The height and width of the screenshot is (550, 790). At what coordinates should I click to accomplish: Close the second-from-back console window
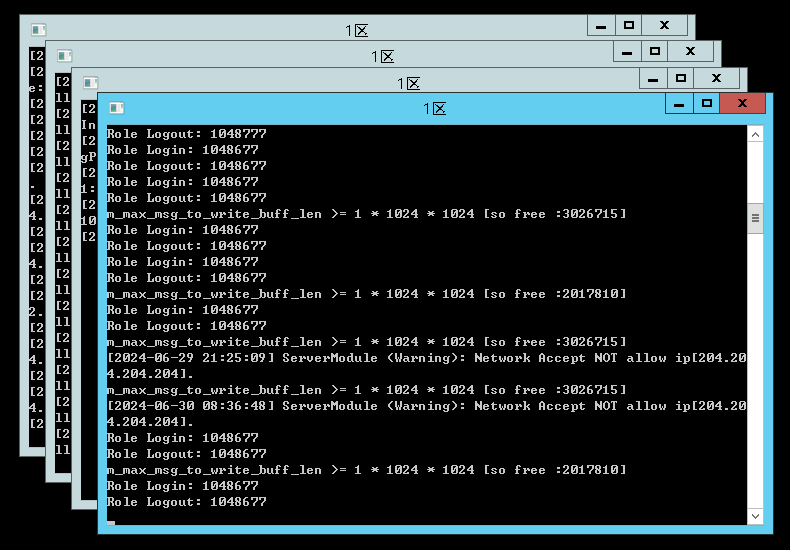[x=690, y=51]
